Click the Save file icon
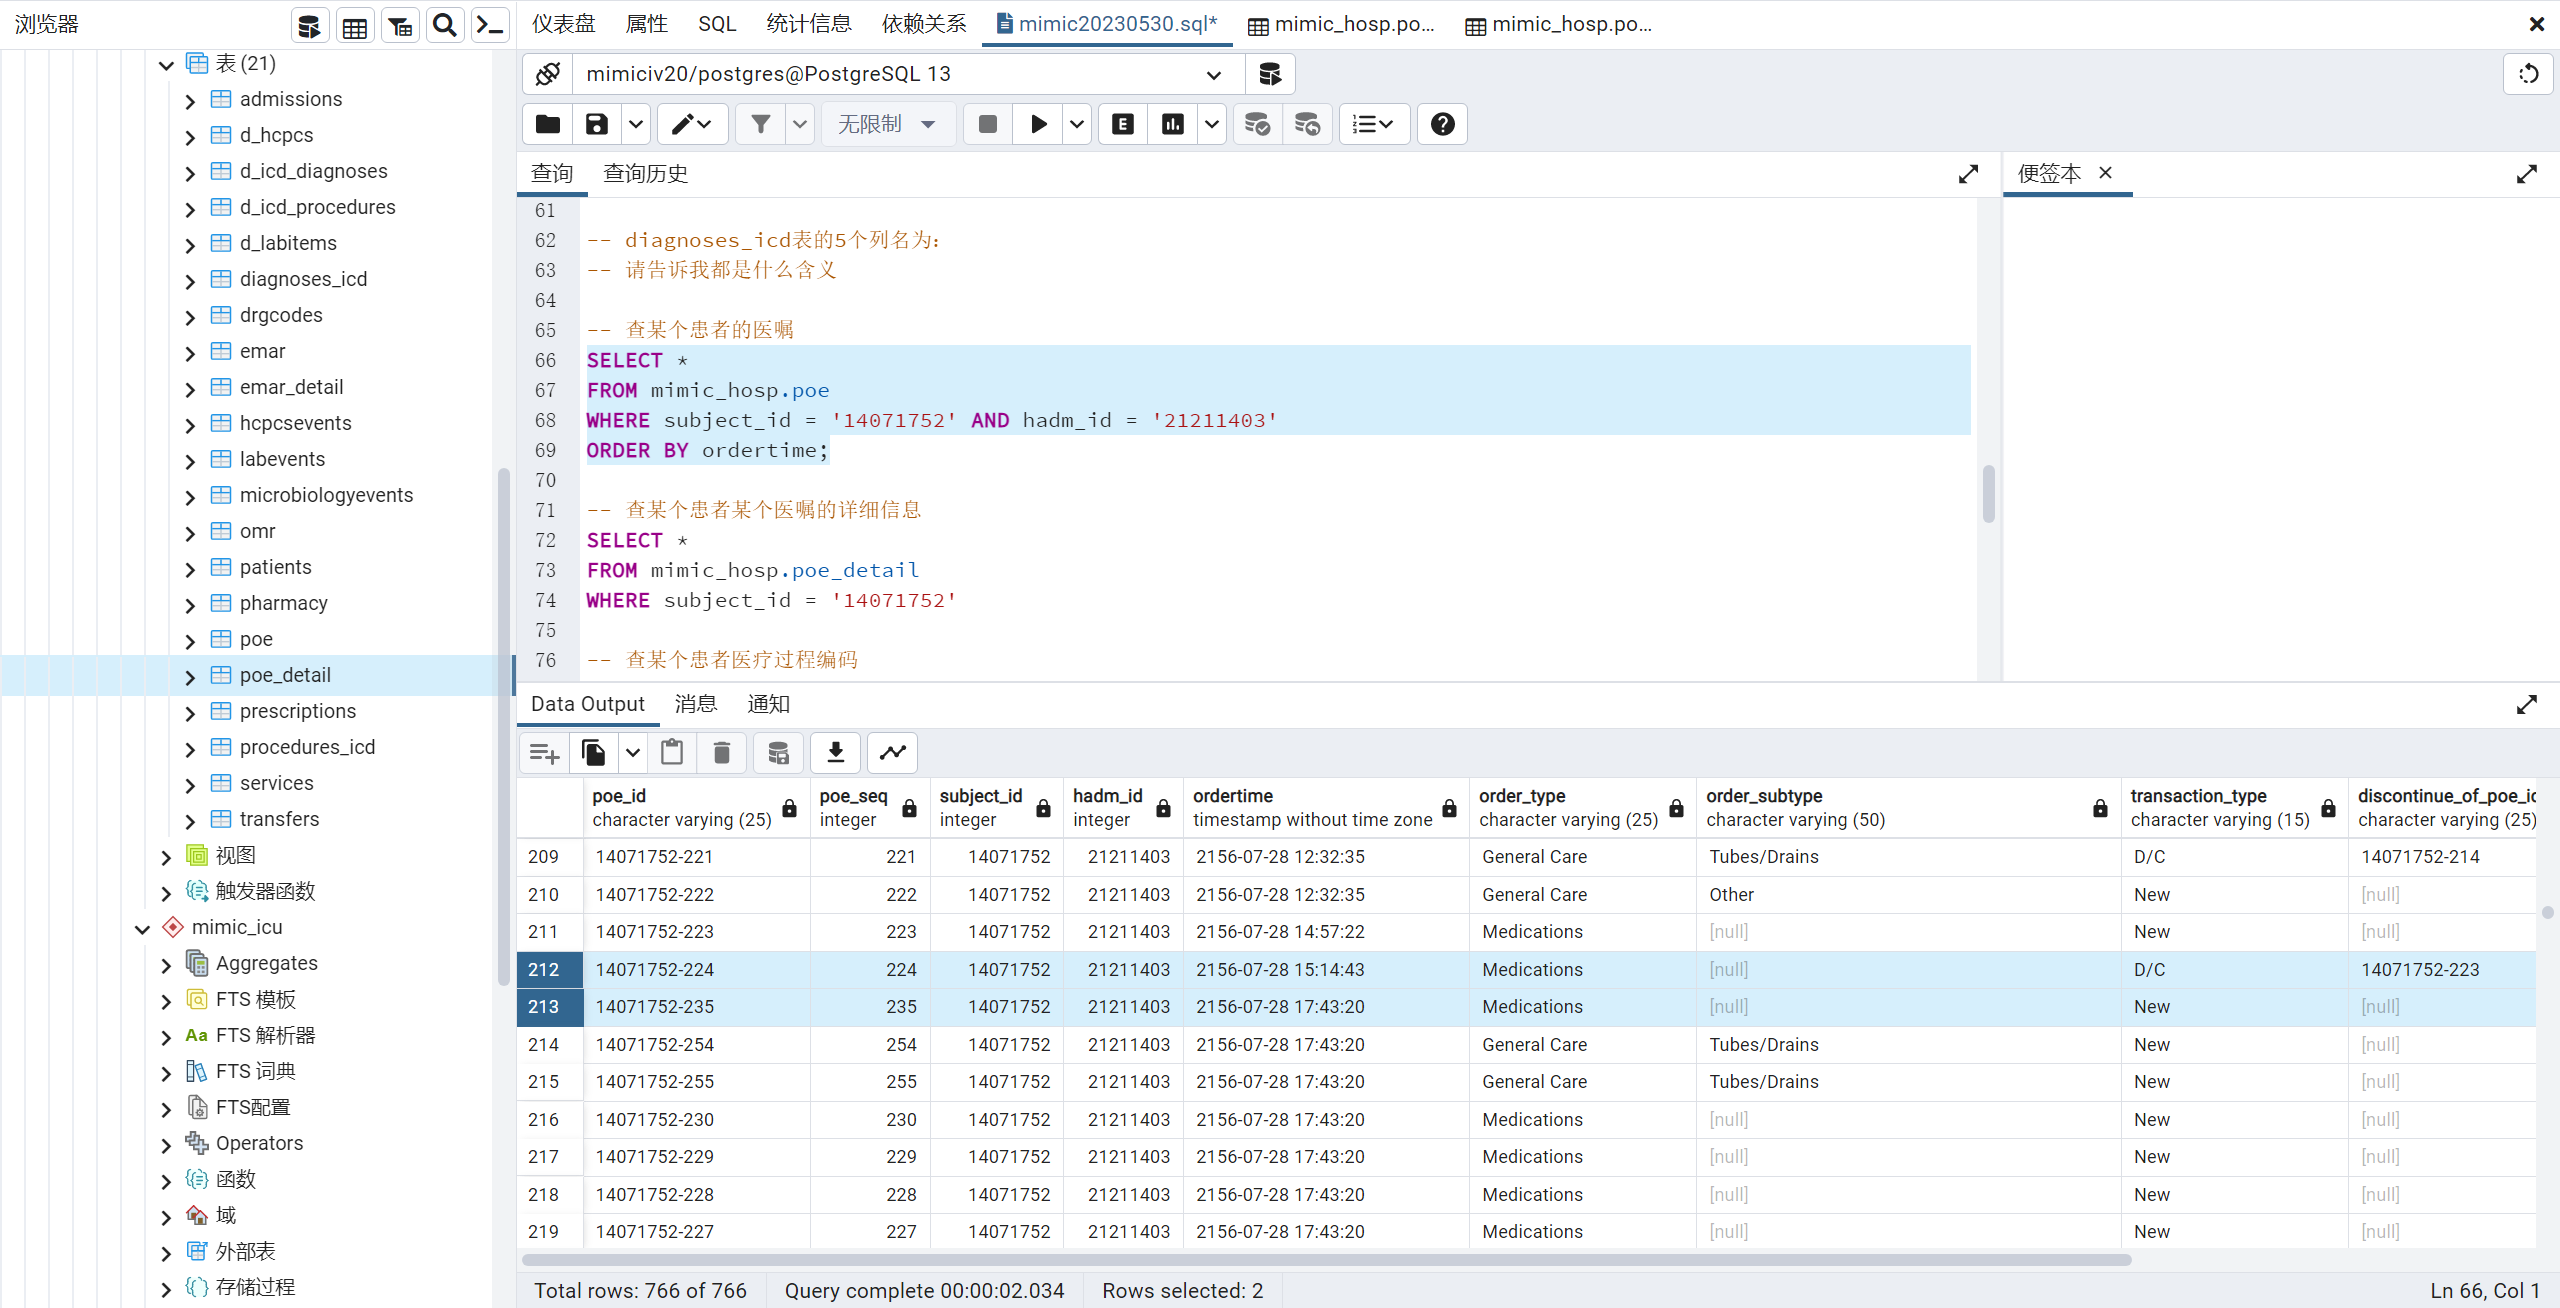 pyautogui.click(x=597, y=124)
